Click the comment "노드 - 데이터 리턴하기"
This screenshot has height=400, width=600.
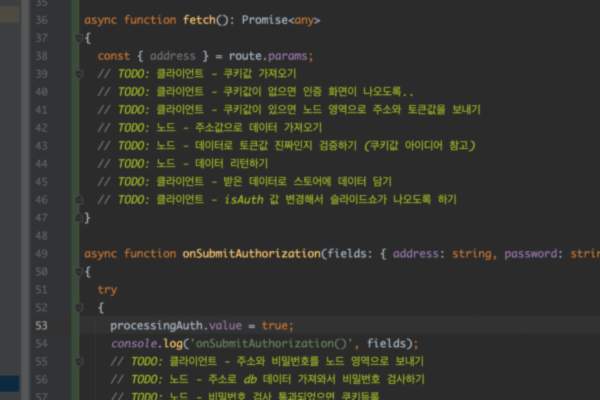(212, 164)
